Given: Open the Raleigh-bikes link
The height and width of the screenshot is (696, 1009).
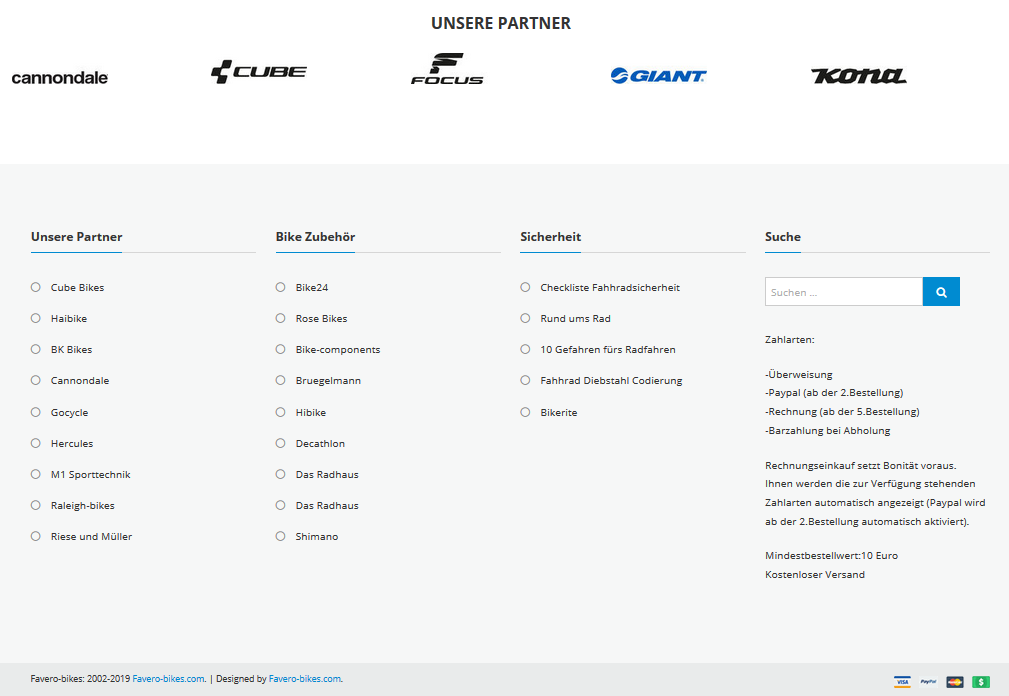Looking at the screenshot, I should point(82,506).
